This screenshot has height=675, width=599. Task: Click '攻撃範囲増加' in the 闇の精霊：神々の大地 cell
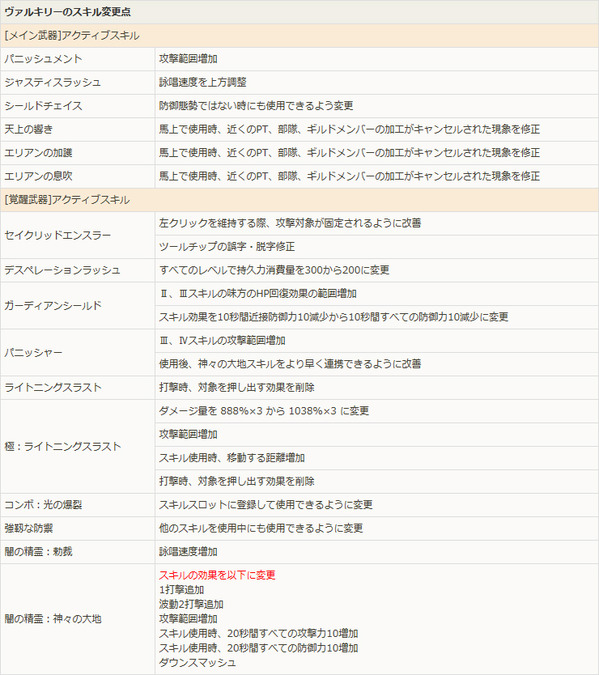pyautogui.click(x=188, y=619)
